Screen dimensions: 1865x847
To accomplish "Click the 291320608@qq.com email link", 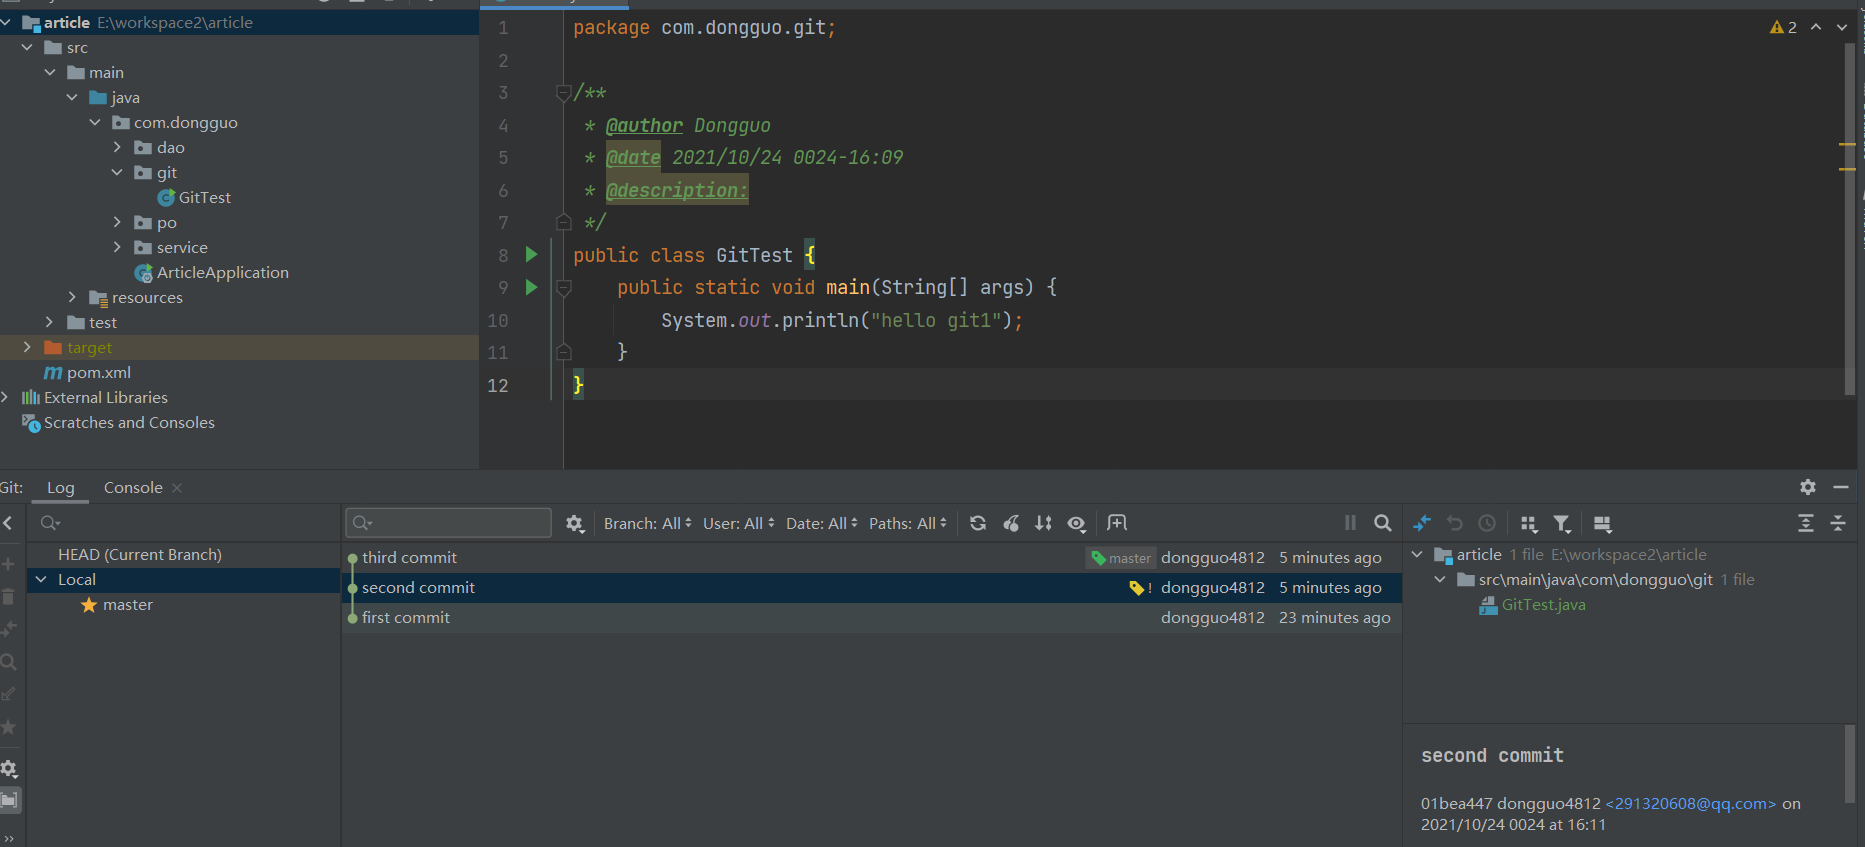I will (1690, 803).
